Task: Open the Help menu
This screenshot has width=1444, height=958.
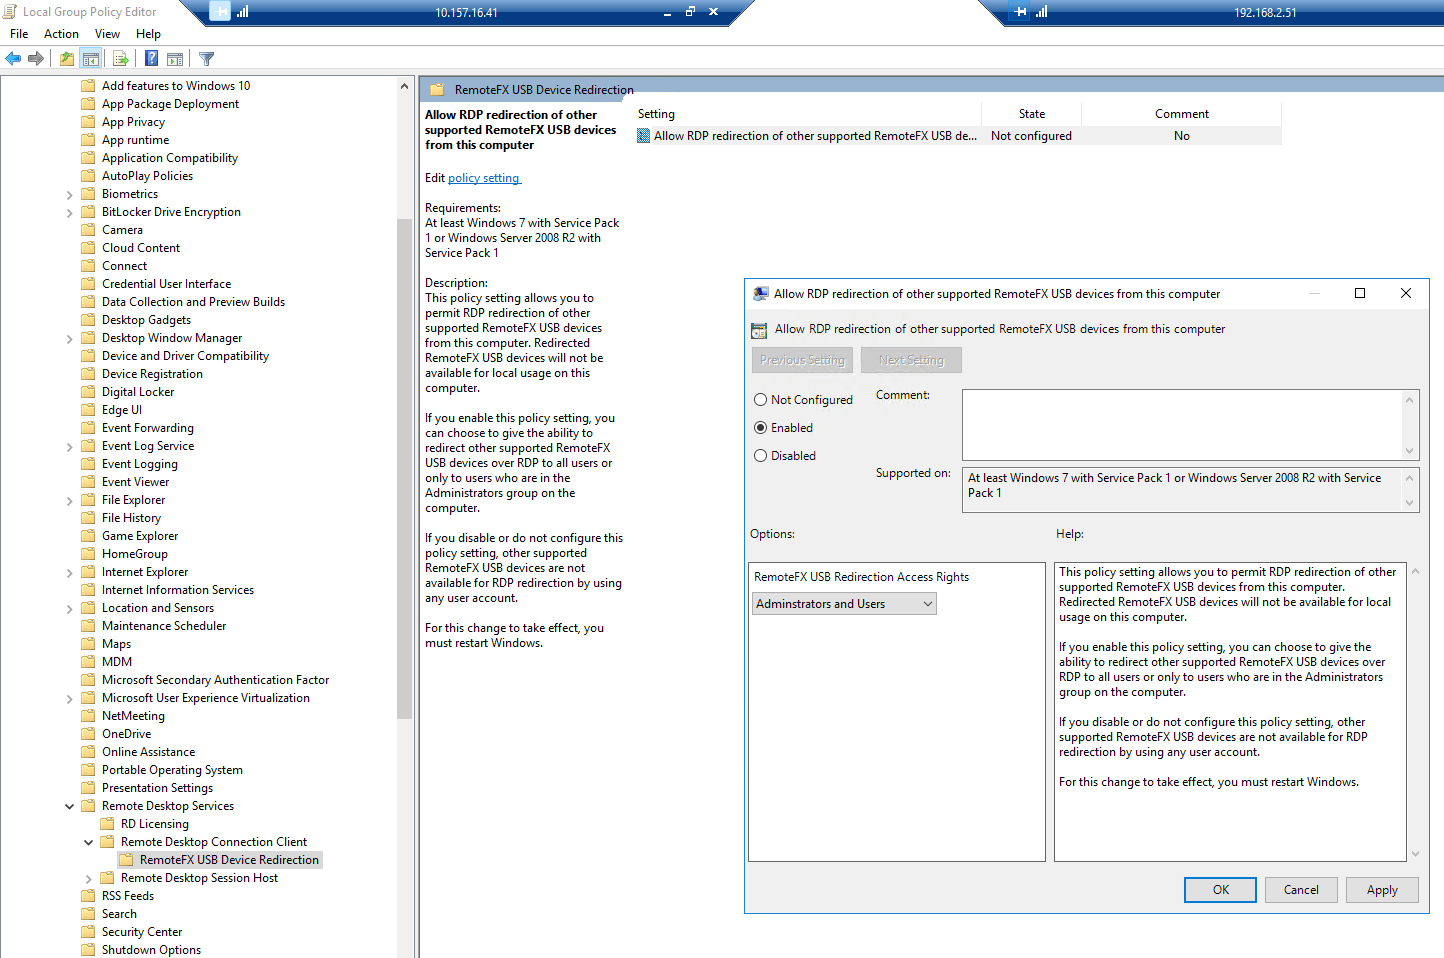Action: tap(148, 34)
